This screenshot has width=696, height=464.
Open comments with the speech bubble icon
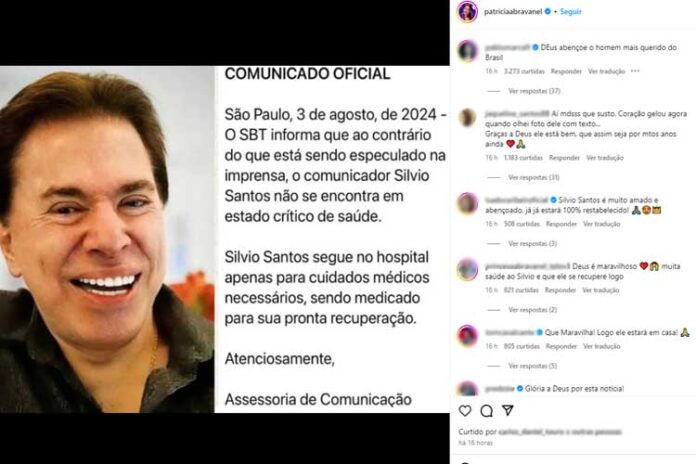pyautogui.click(x=486, y=411)
